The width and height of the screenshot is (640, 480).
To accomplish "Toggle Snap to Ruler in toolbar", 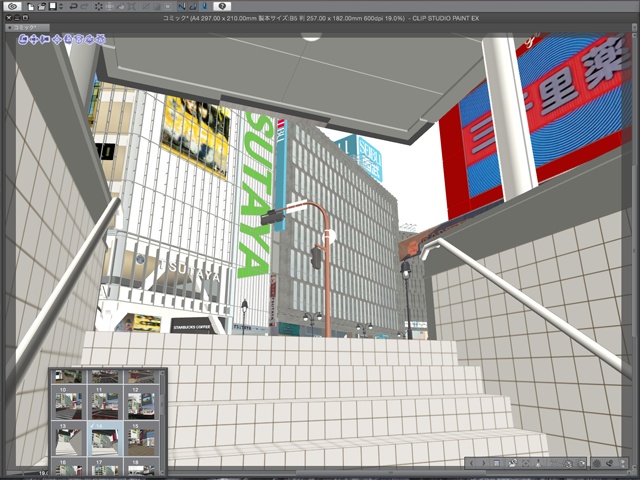I will pos(182,6).
